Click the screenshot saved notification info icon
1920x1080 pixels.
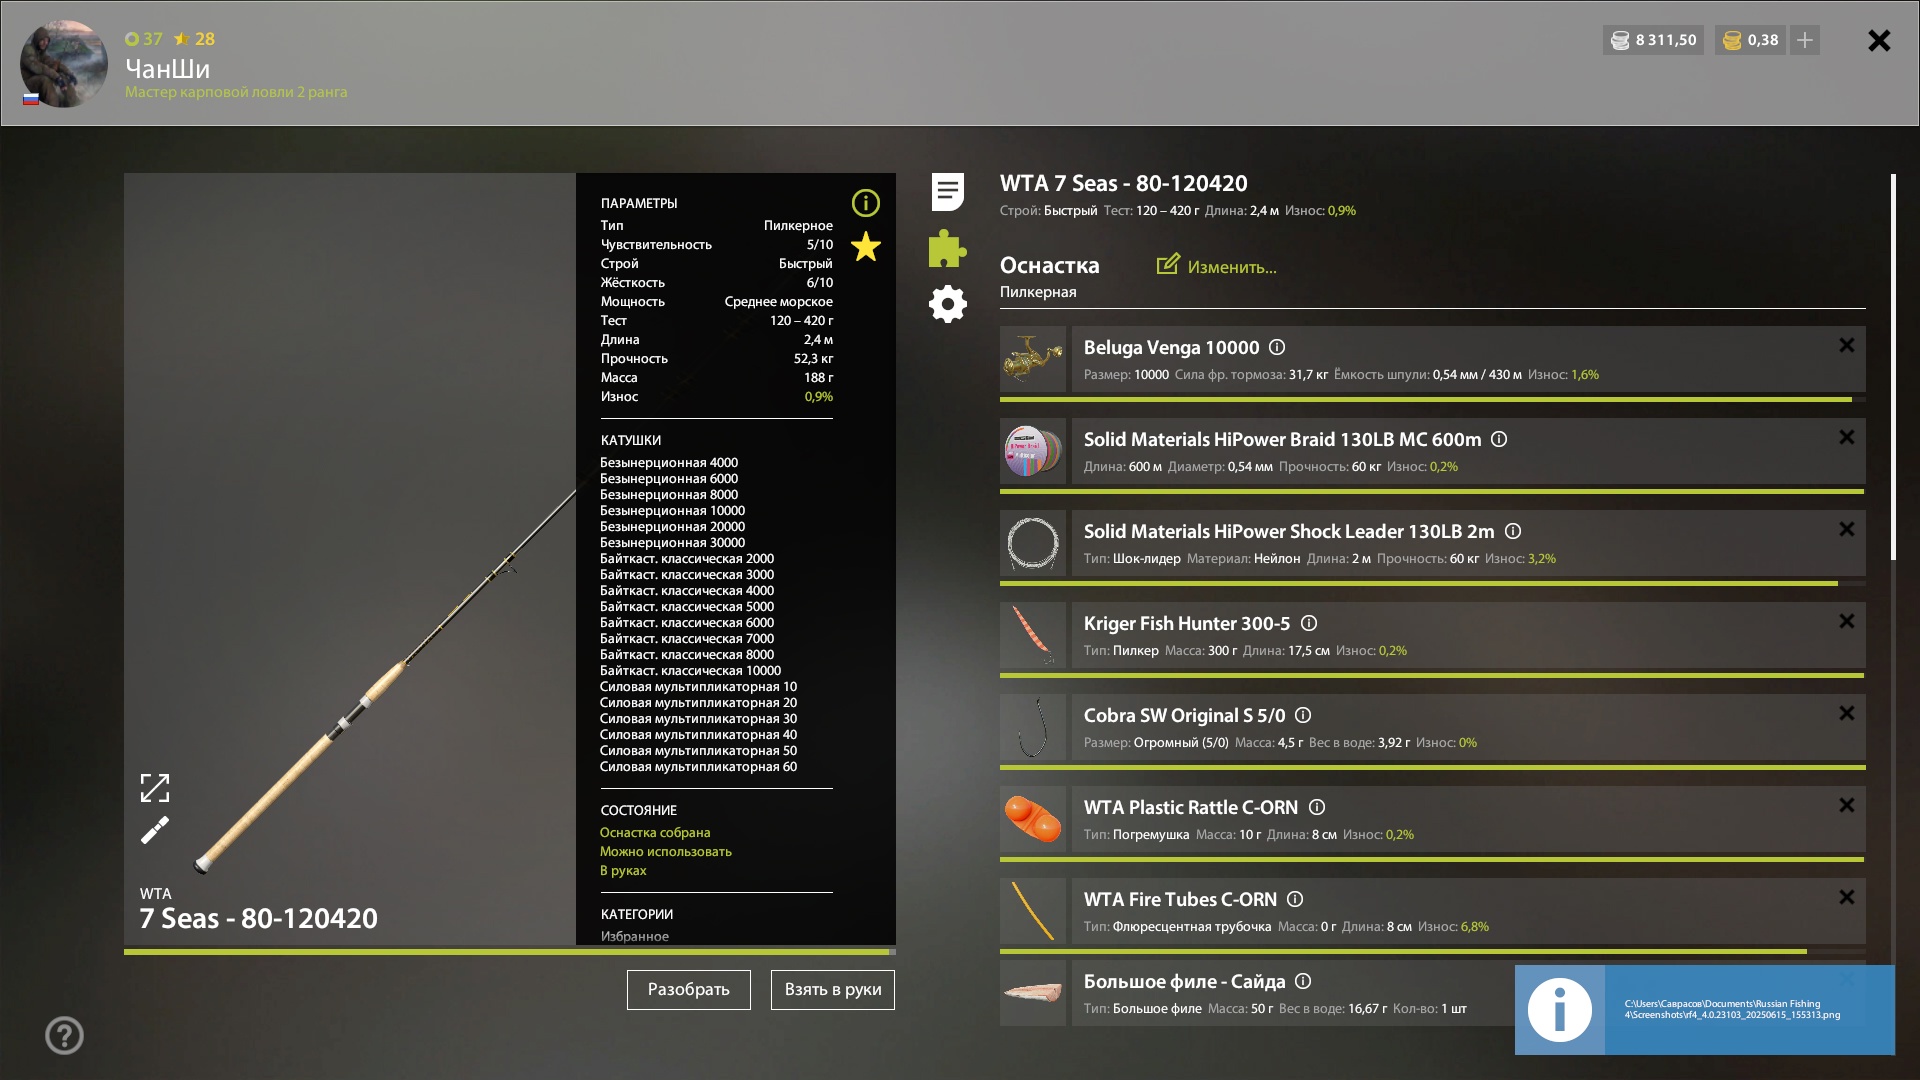coord(1559,1010)
